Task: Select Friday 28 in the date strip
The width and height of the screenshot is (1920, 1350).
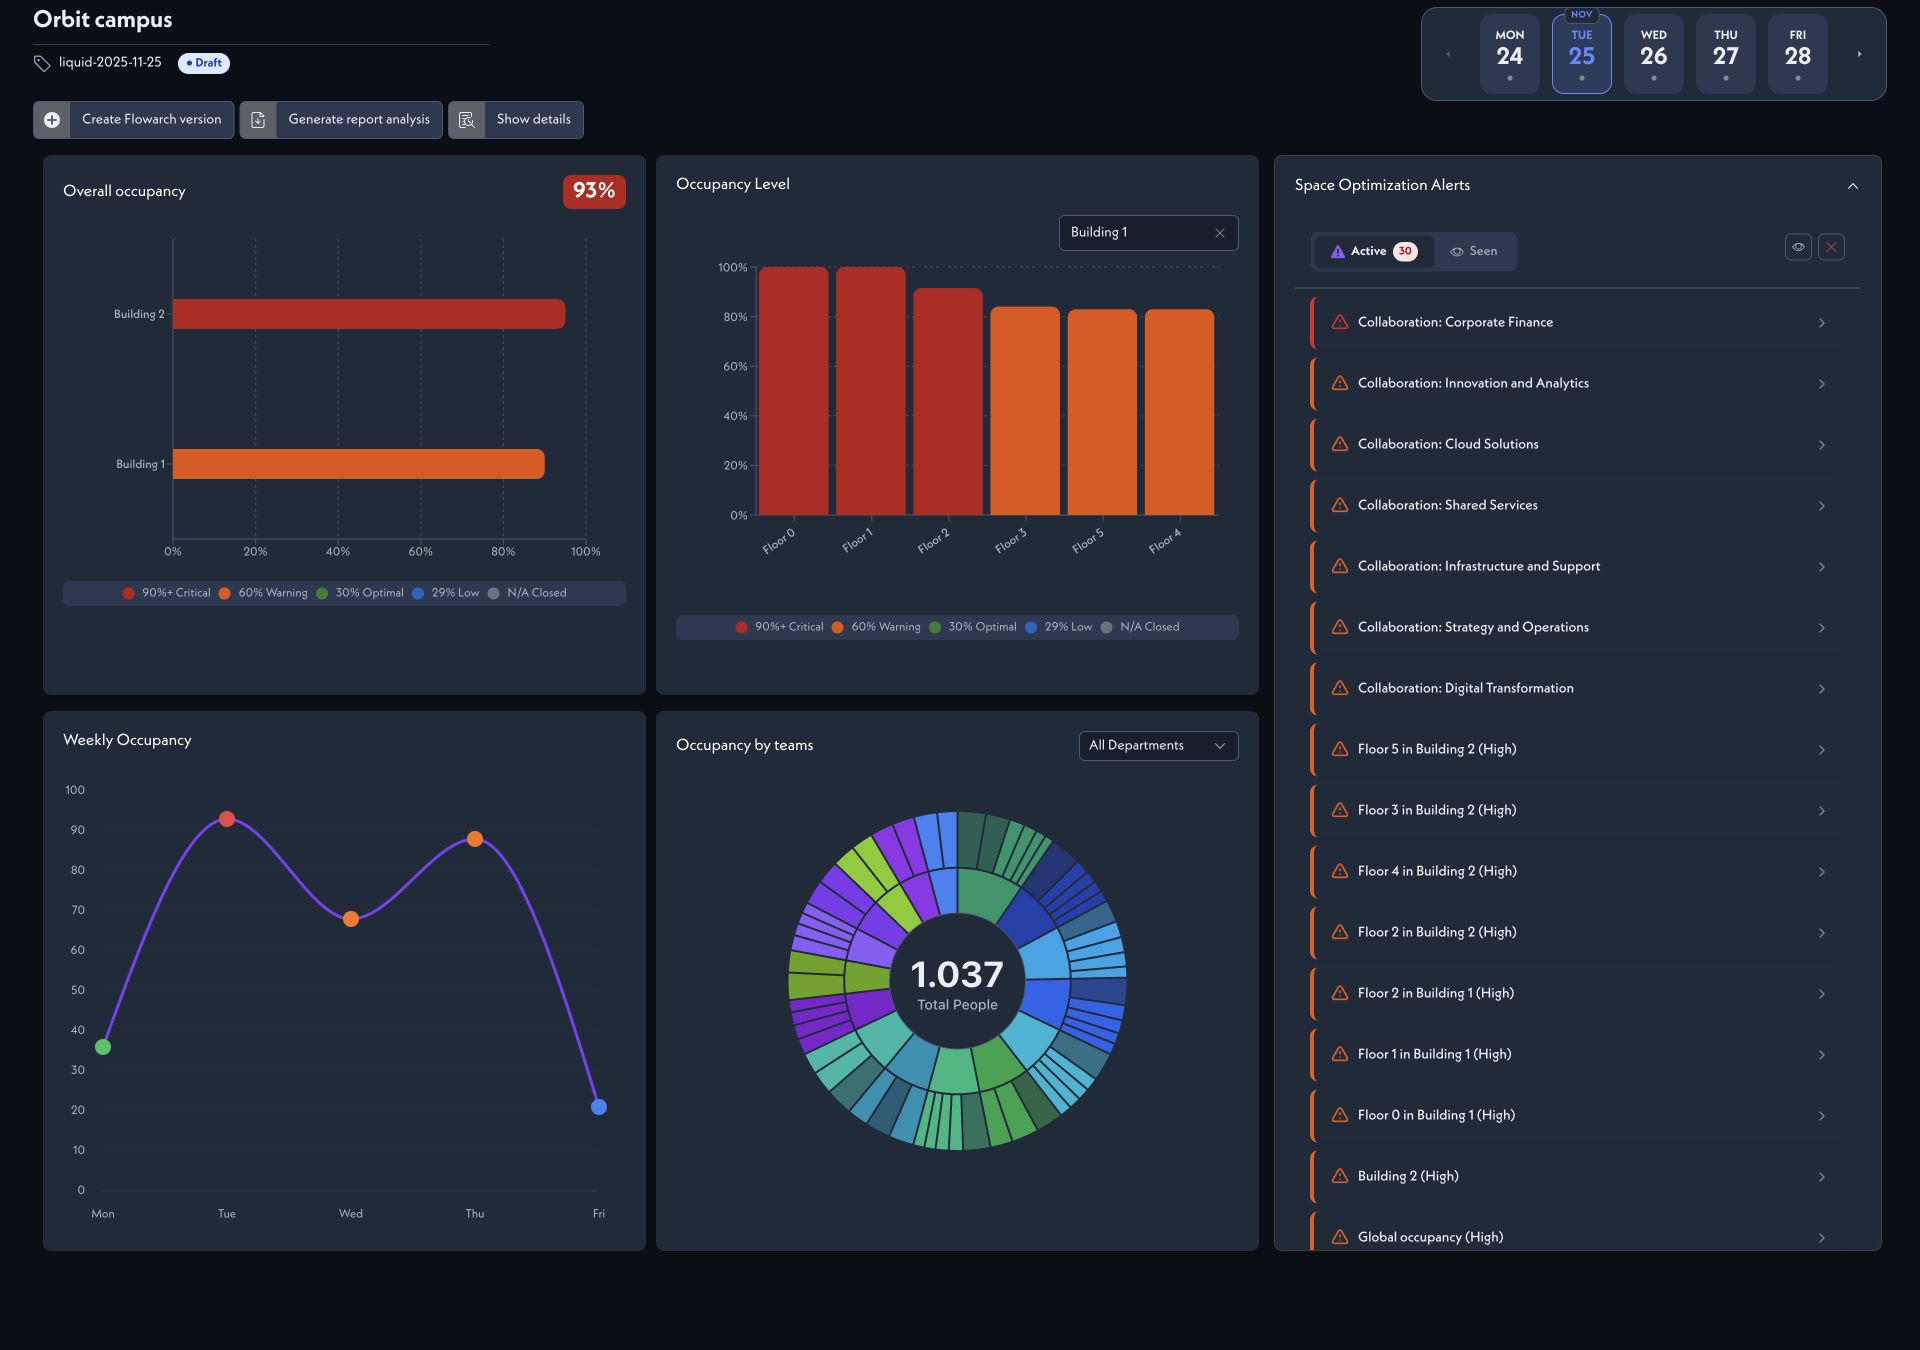Action: pos(1797,54)
